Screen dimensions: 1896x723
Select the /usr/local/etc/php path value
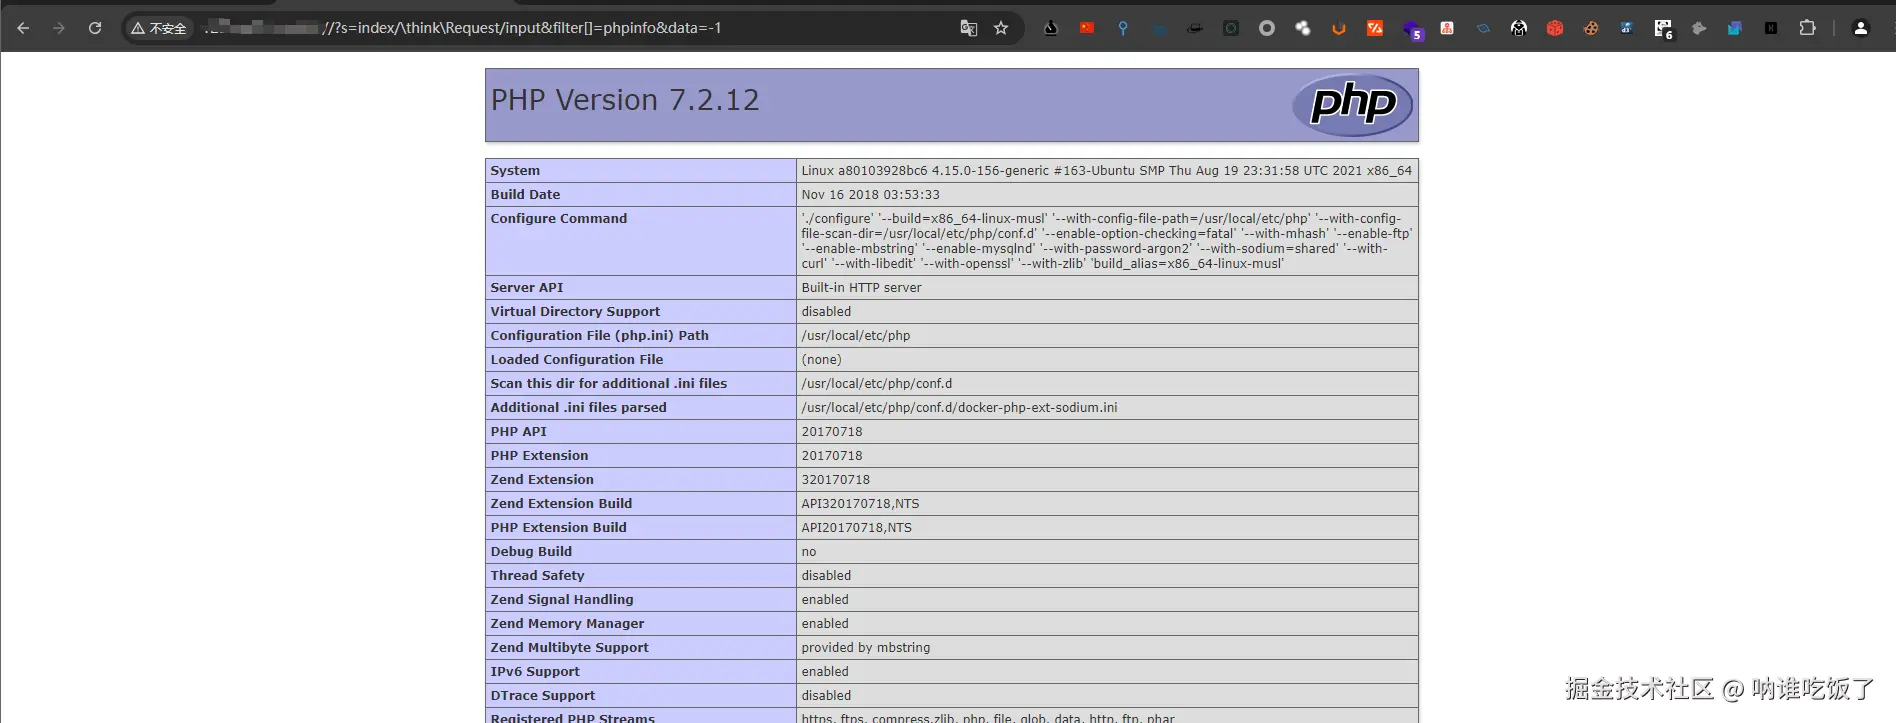point(855,336)
